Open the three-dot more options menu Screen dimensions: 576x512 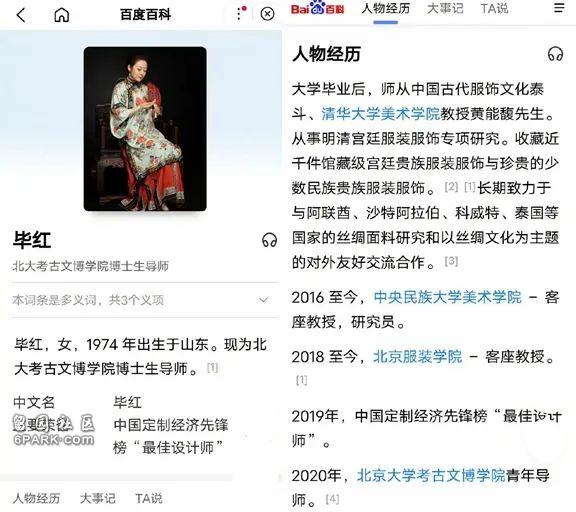pyautogui.click(x=240, y=14)
